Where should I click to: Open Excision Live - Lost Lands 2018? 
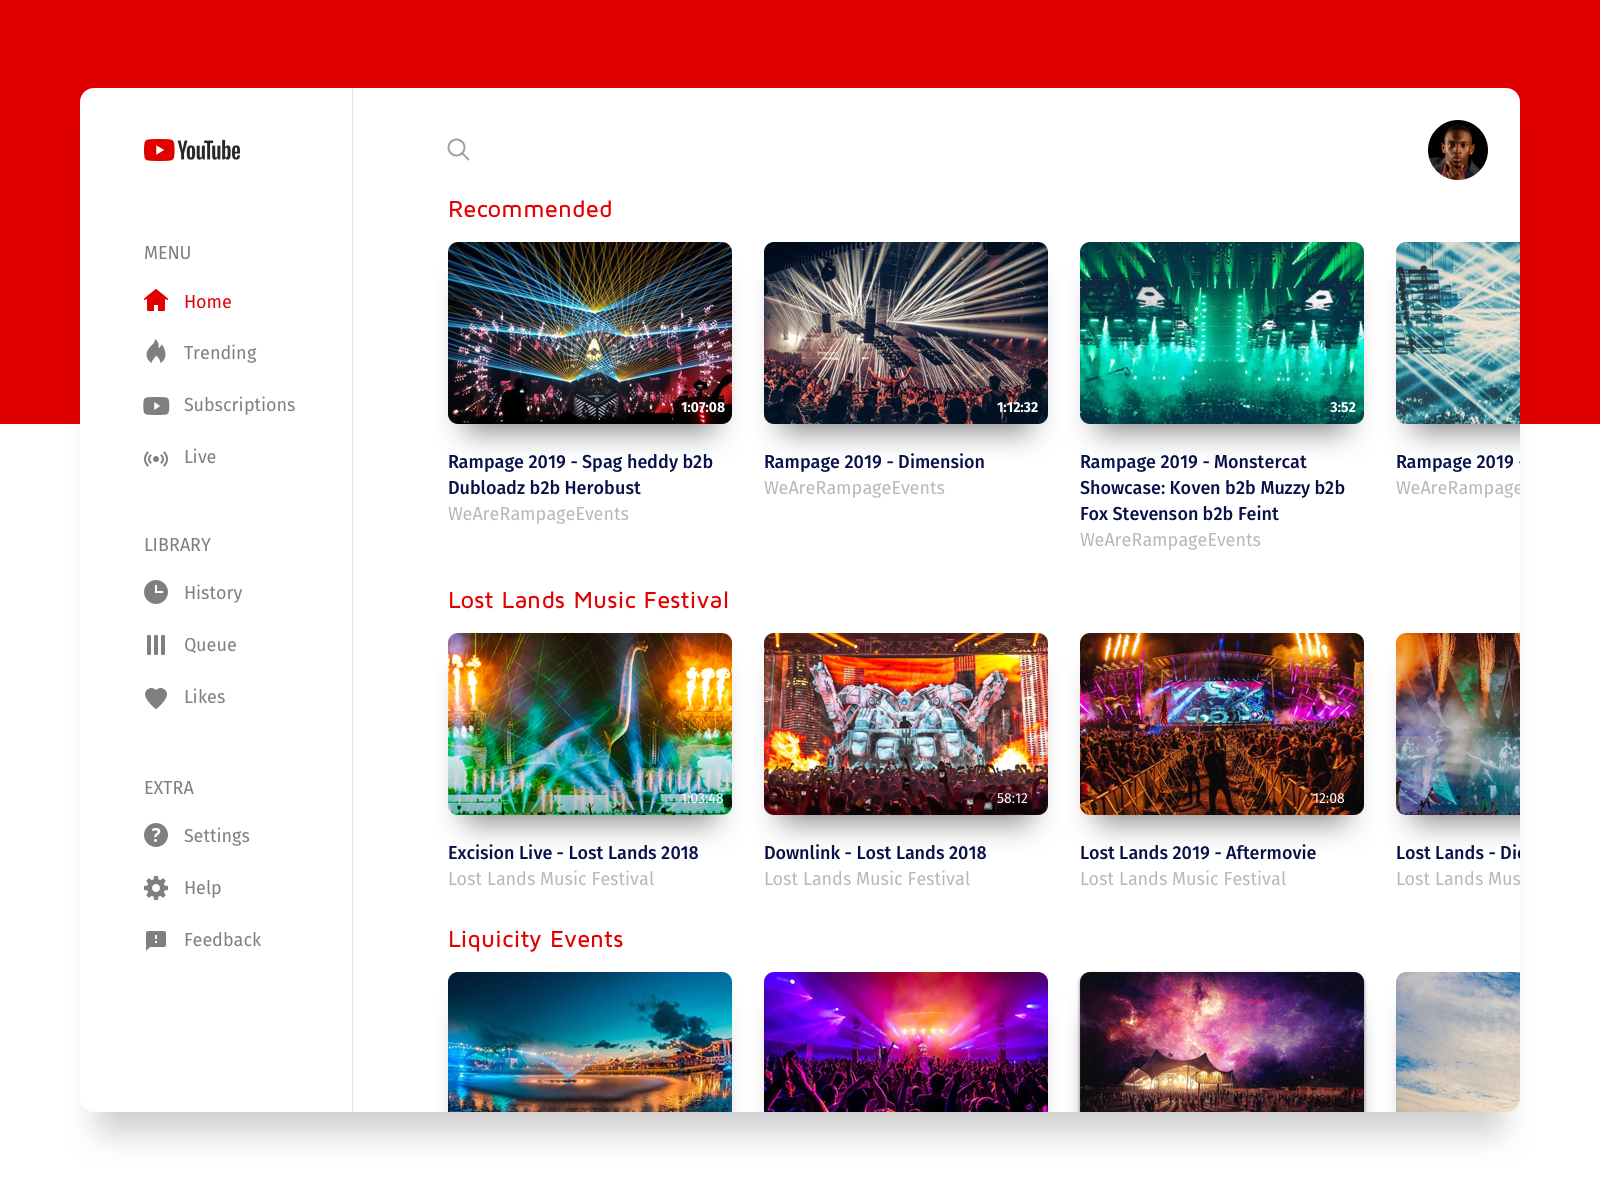point(572,852)
